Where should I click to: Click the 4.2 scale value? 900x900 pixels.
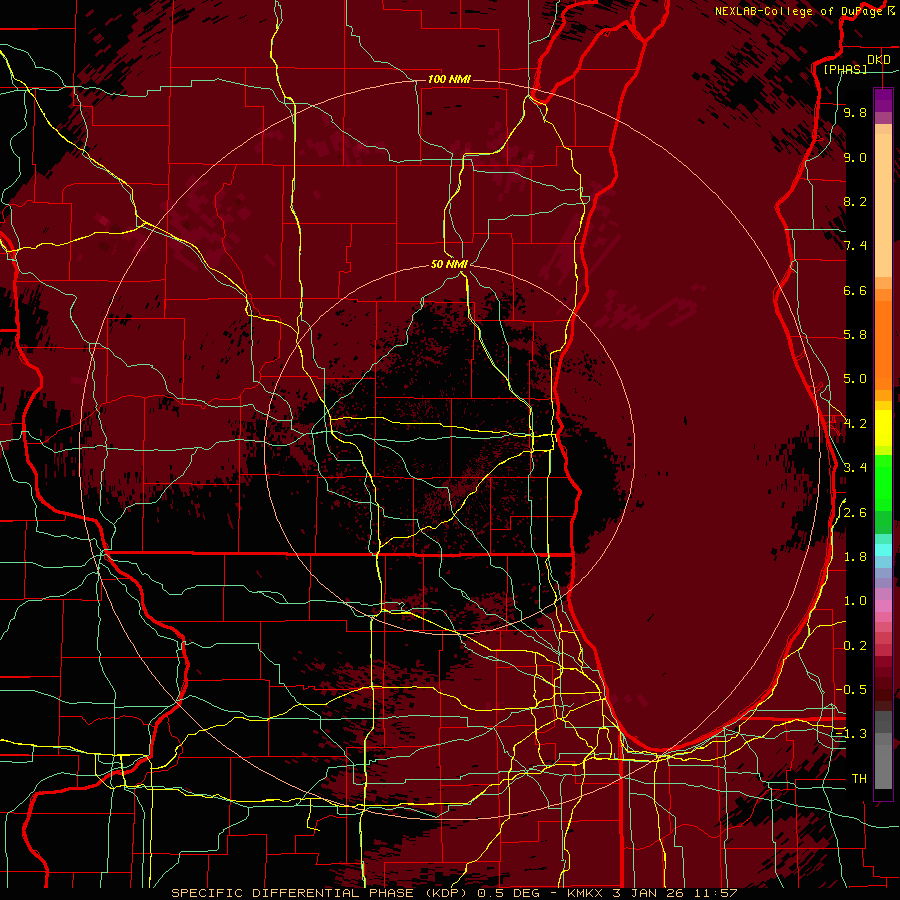tap(855, 424)
